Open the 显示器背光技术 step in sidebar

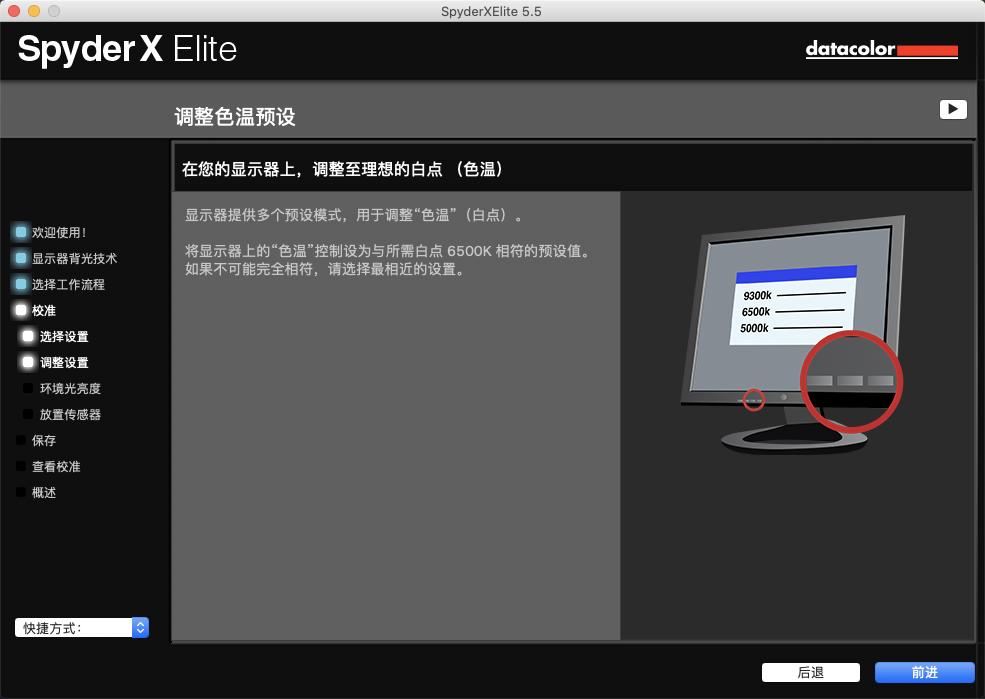click(74, 258)
